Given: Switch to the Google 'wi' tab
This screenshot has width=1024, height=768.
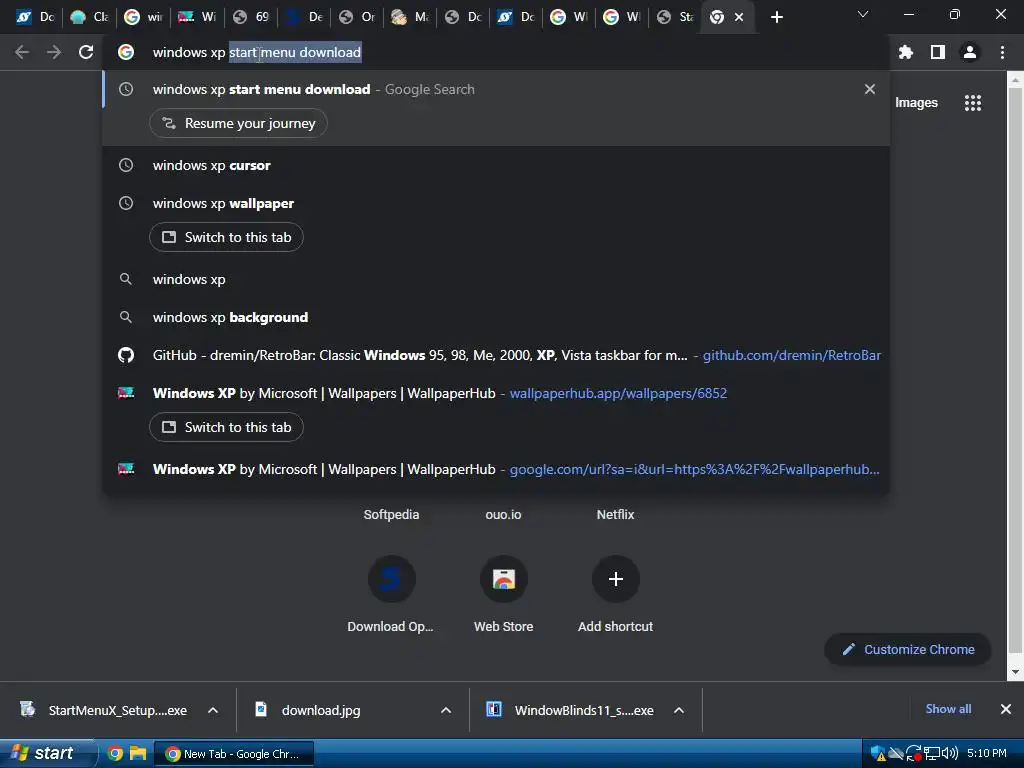Looking at the screenshot, I should [x=142, y=17].
